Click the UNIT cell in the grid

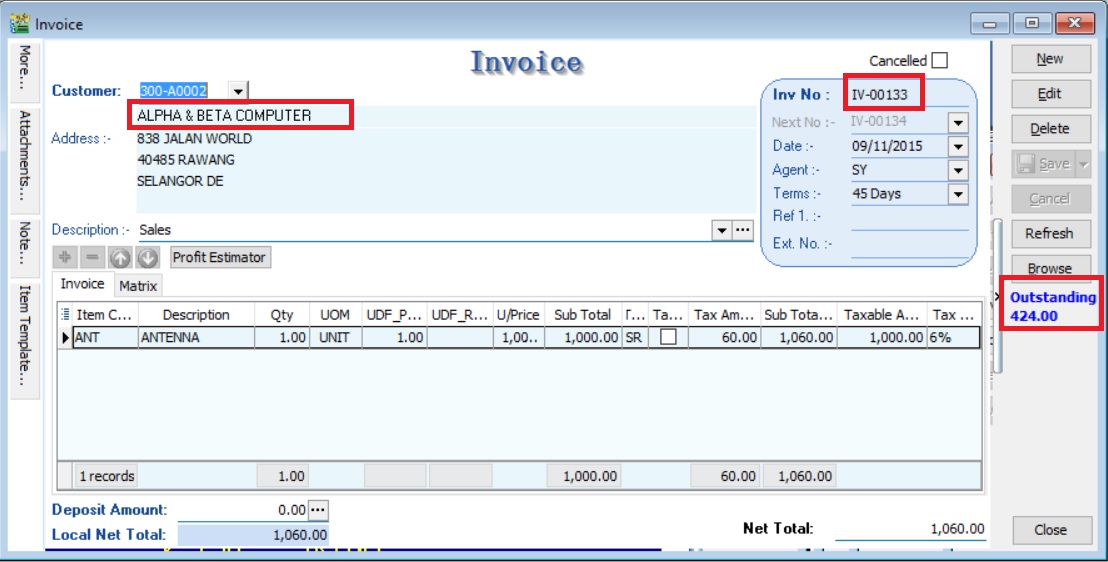[335, 338]
